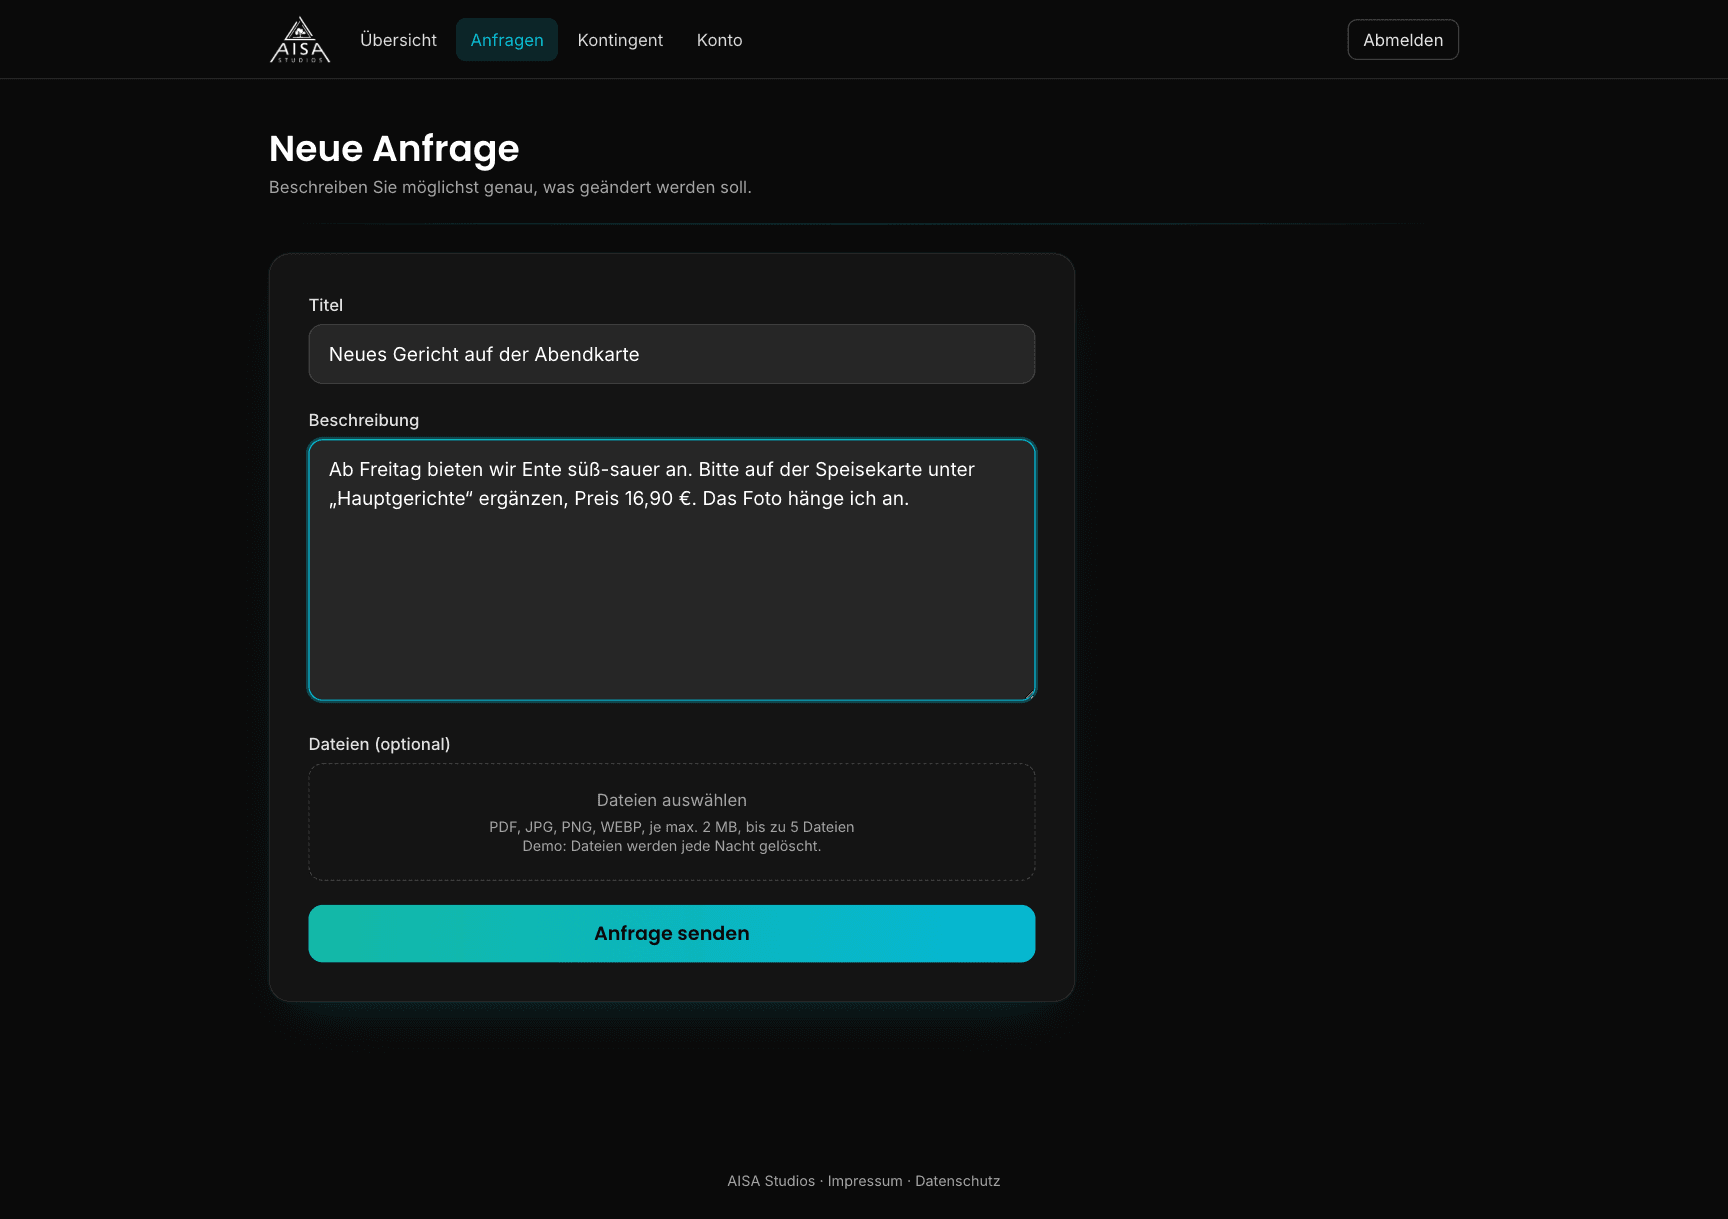Open the Dateien auswählen upload zone

[x=672, y=822]
